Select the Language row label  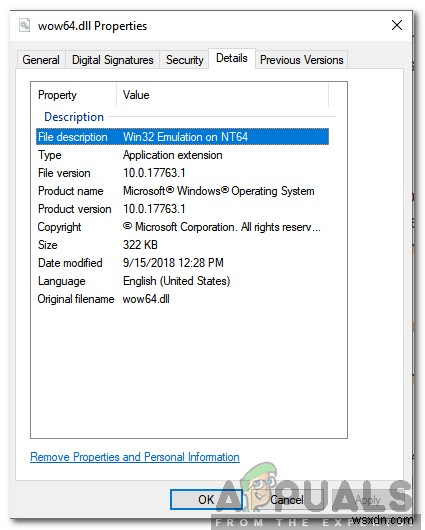click(x=62, y=281)
